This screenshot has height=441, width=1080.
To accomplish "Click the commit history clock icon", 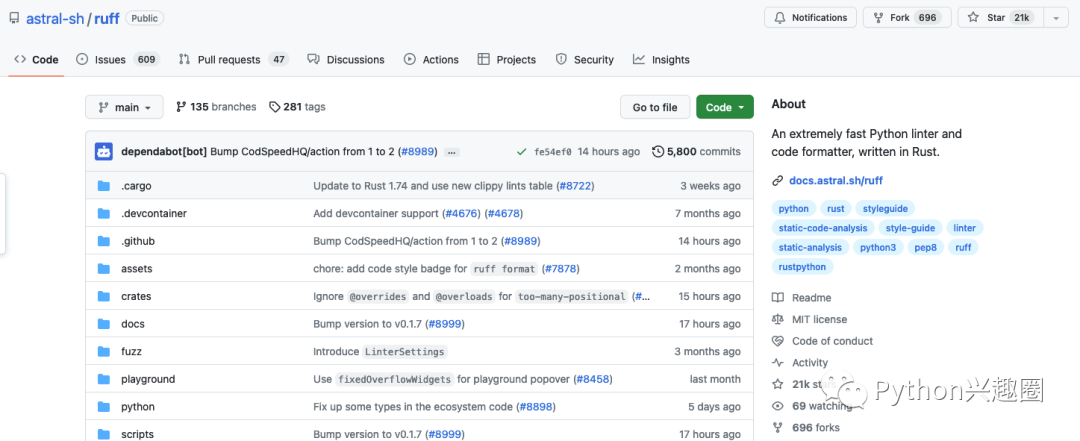I will click(x=657, y=152).
